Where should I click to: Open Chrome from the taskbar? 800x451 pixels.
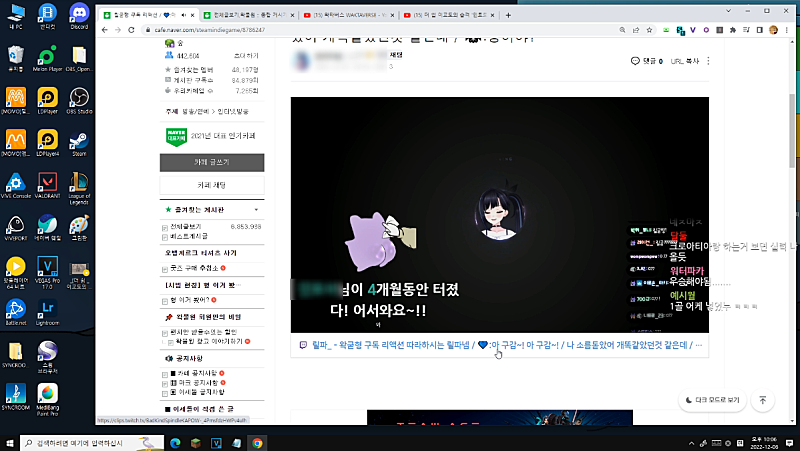257,443
